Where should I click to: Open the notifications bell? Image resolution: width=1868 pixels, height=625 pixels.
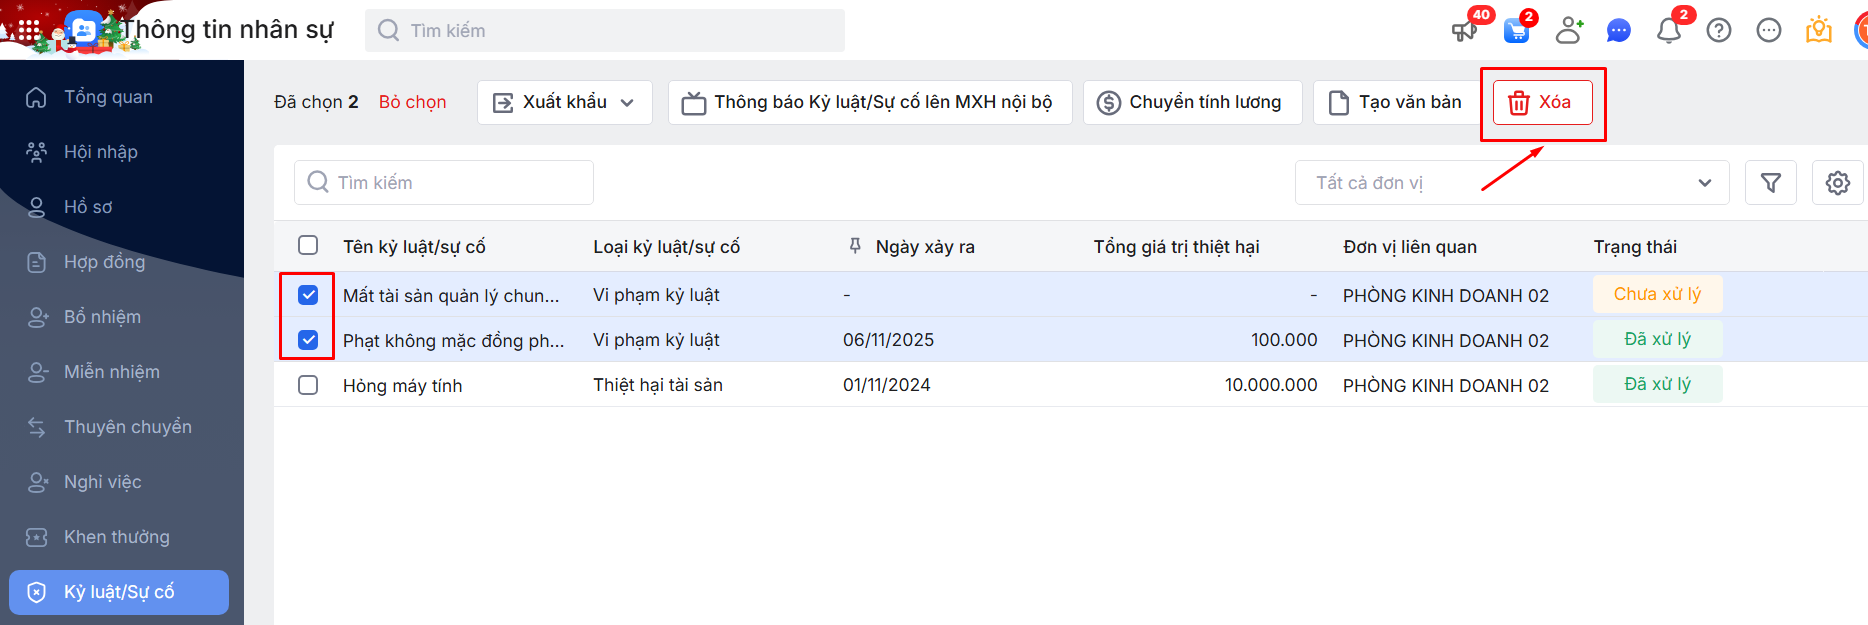click(1668, 31)
